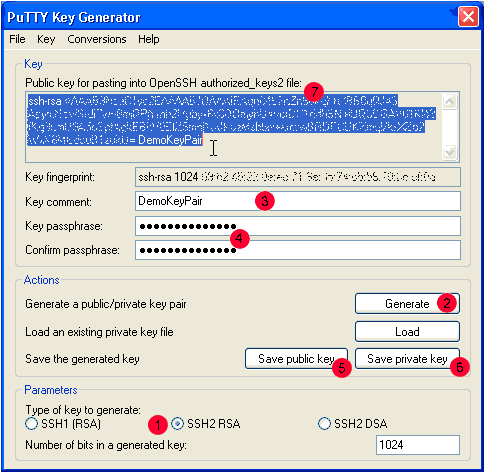
Task: Focus the Key comment field
Action: (x=298, y=201)
